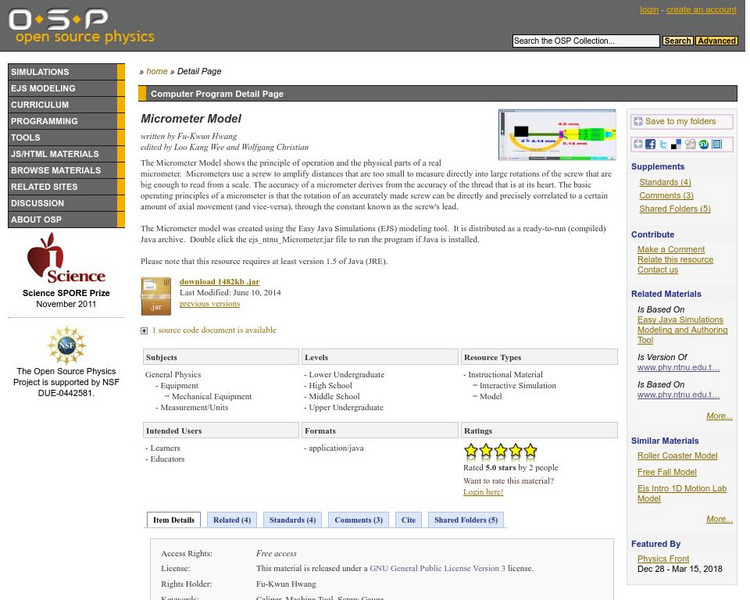Open GNU General Public License Version 3 link
Screen dimensions: 750x600
point(437,568)
